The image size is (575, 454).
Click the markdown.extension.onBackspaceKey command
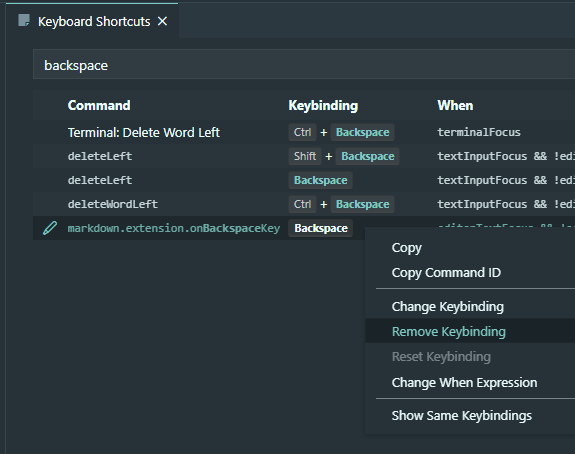[174, 228]
